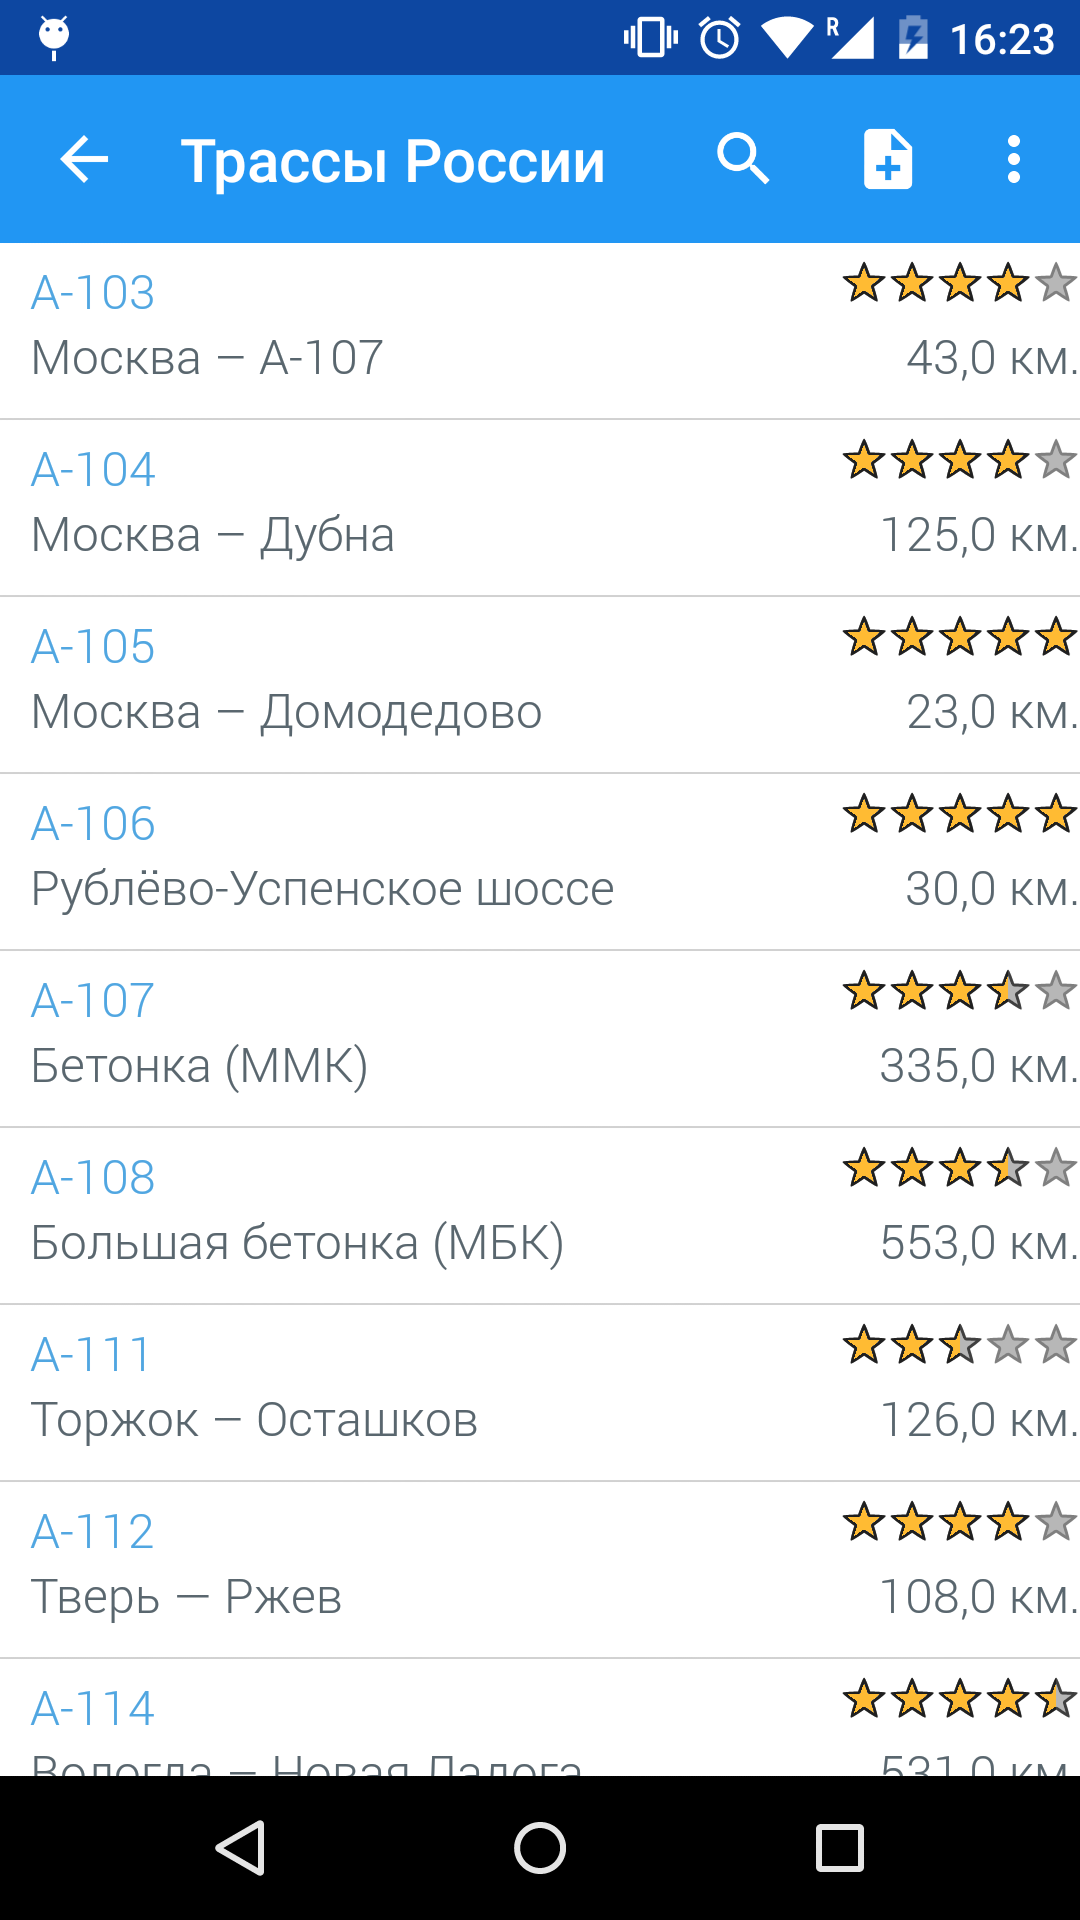Tap the add document icon
1080x1920 pixels.
(x=888, y=159)
